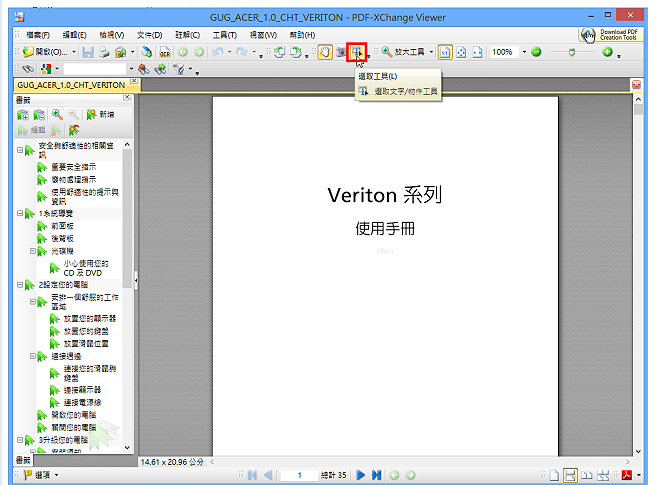This screenshot has width=665, height=485.
Task: Click the search text input field
Action: pos(95,69)
